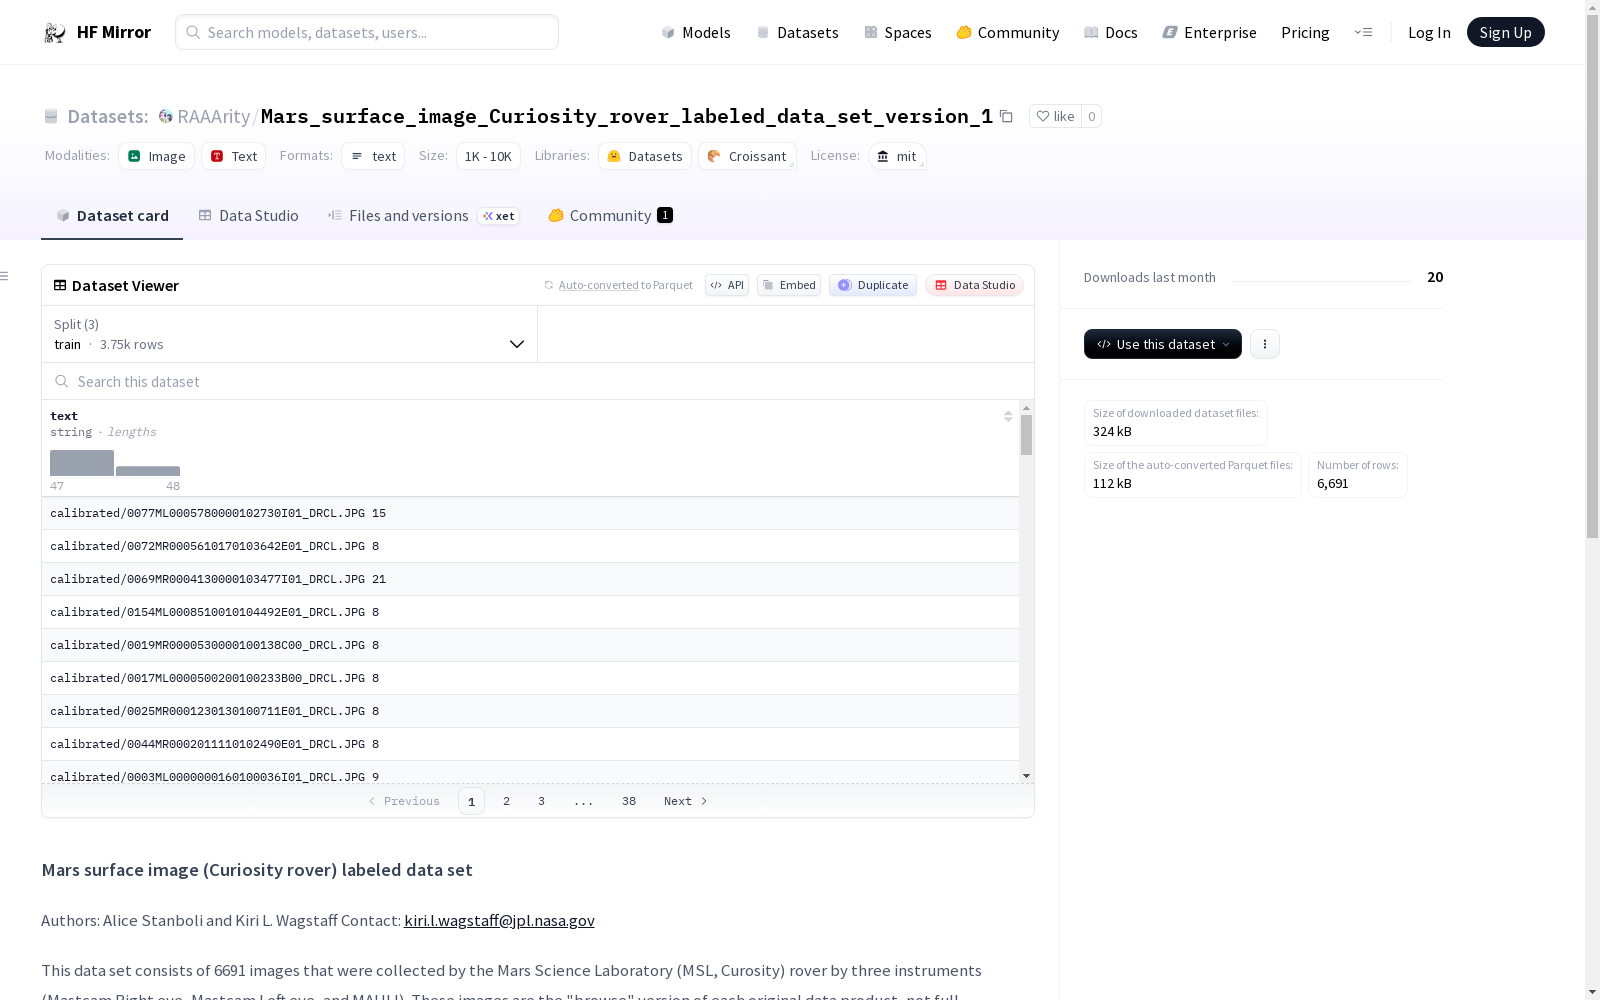Select the Dataset card tab
The width and height of the screenshot is (1600, 1000).
point(112,216)
